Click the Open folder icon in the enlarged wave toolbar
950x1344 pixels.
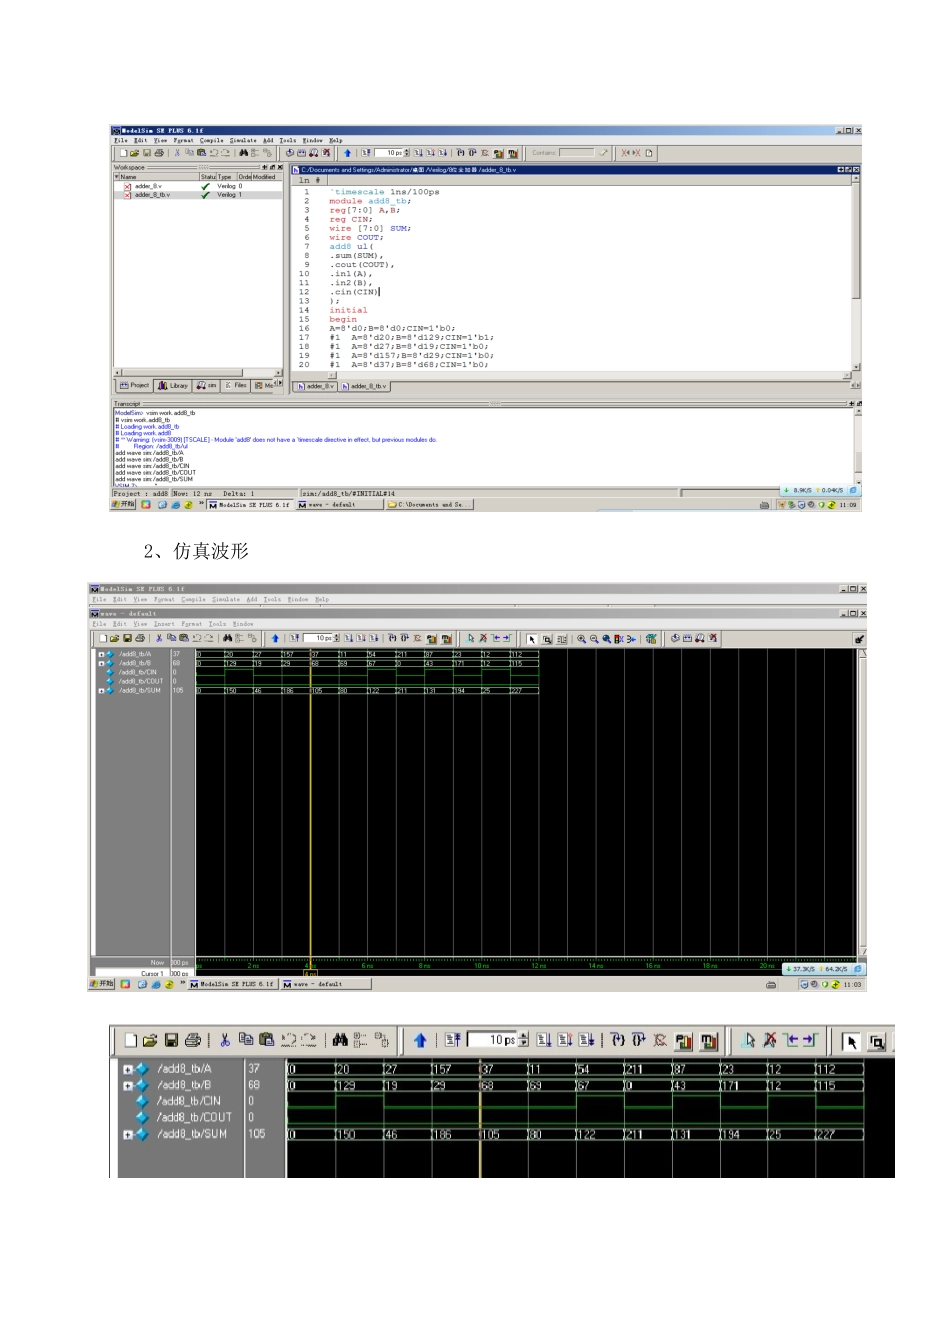[x=151, y=1040]
